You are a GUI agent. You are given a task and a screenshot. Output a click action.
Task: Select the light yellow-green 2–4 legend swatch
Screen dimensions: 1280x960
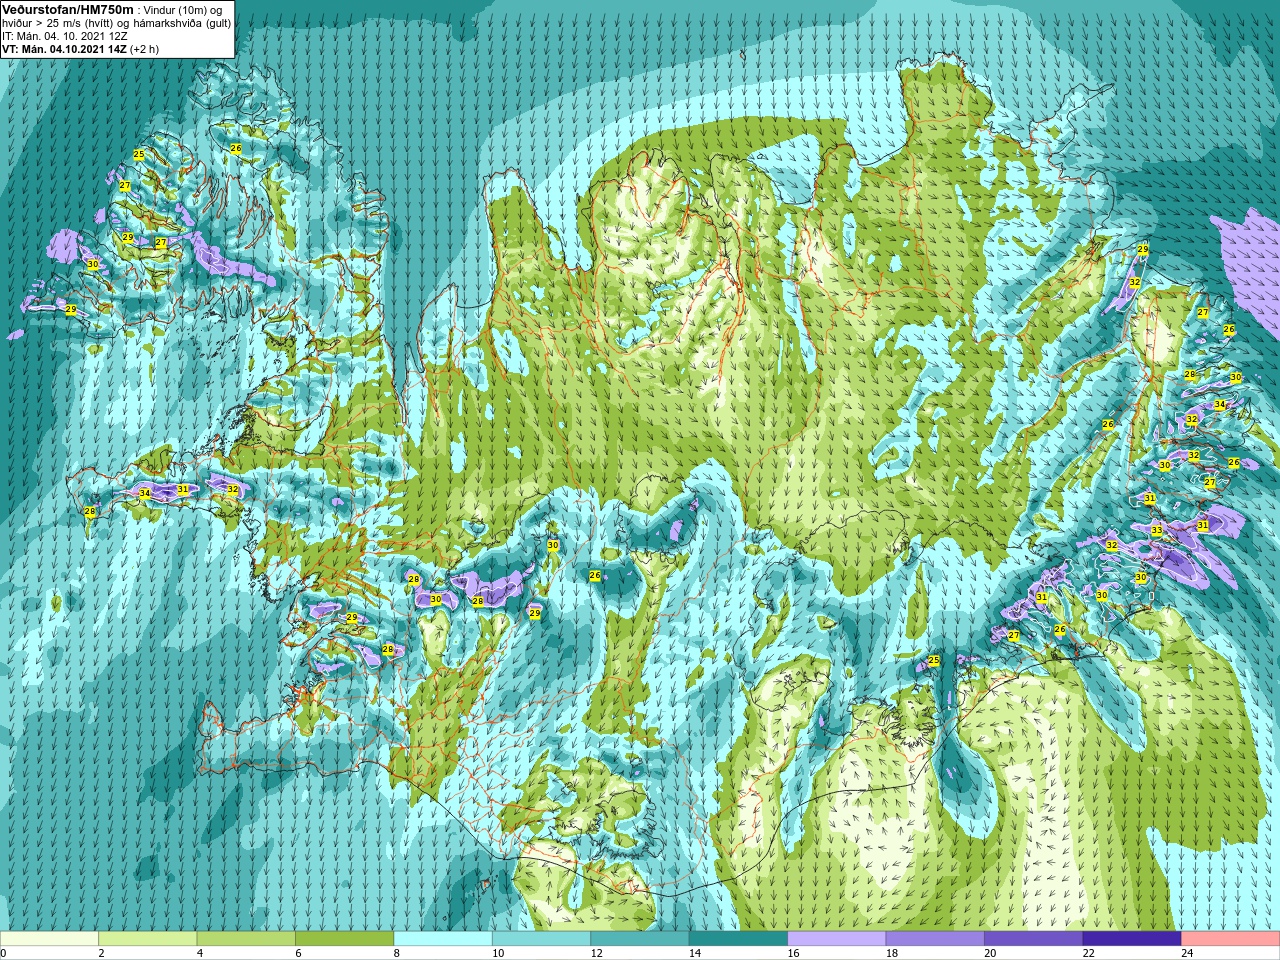147,938
